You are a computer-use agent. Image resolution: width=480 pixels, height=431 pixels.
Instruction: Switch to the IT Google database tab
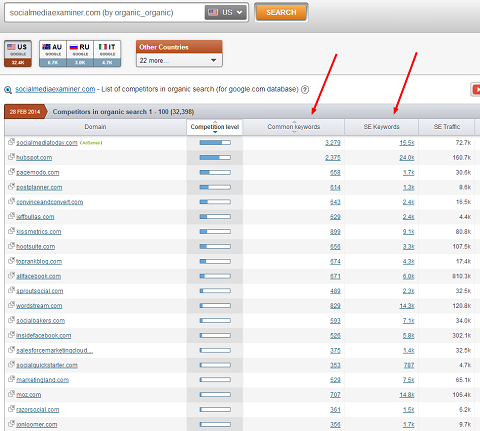[x=107, y=54]
